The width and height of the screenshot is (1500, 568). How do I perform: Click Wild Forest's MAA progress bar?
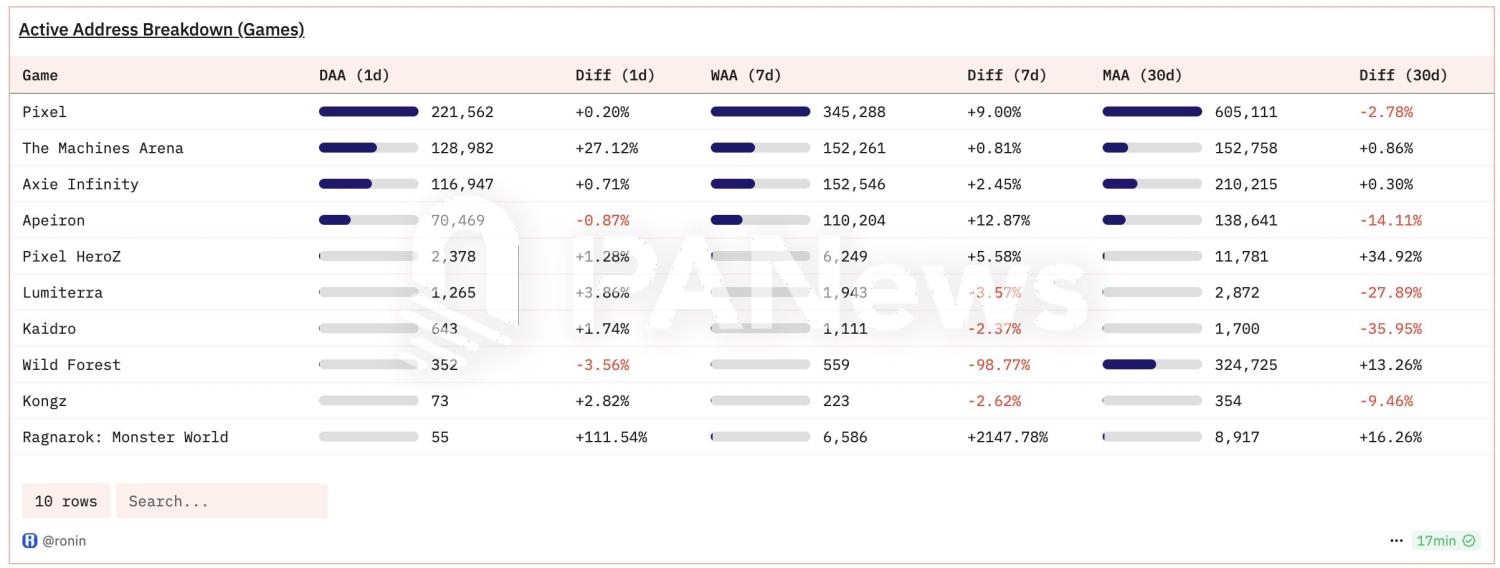click(x=1152, y=365)
